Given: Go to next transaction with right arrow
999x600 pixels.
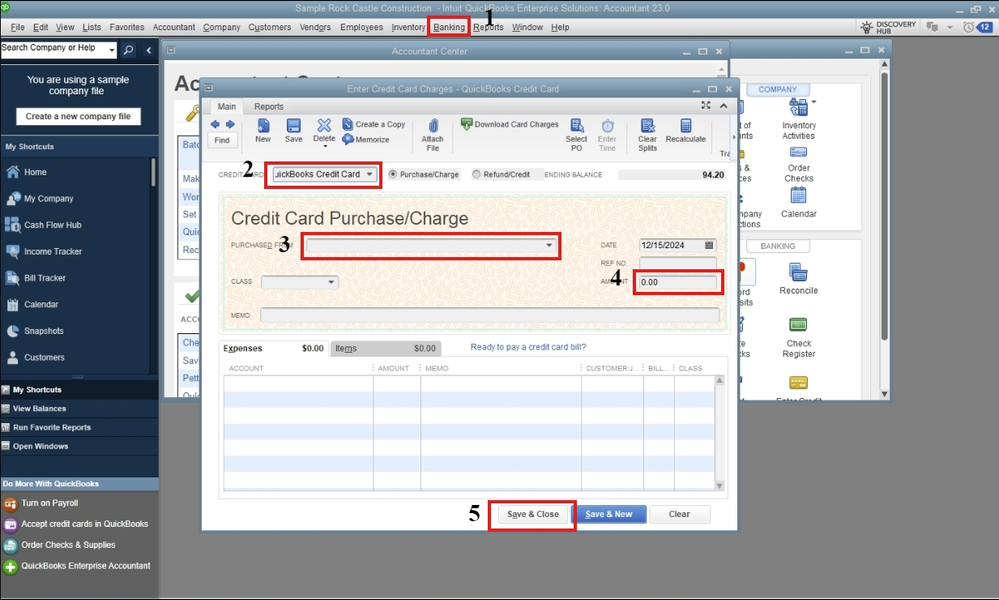Looking at the screenshot, I should (x=230, y=124).
